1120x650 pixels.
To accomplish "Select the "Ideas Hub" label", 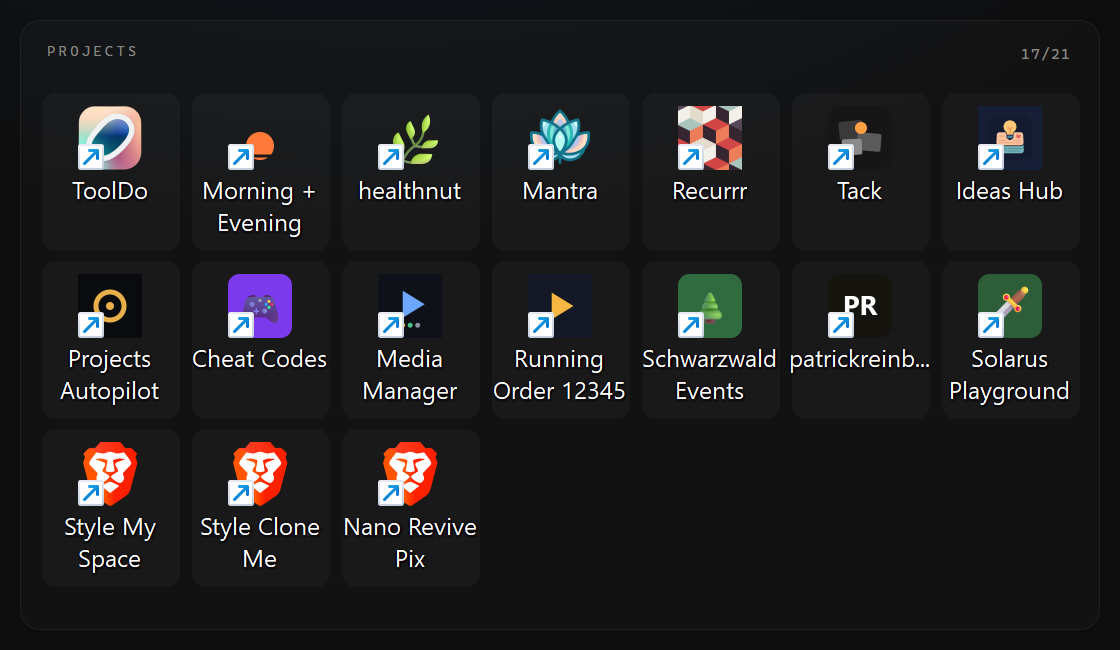I will coord(1009,191).
